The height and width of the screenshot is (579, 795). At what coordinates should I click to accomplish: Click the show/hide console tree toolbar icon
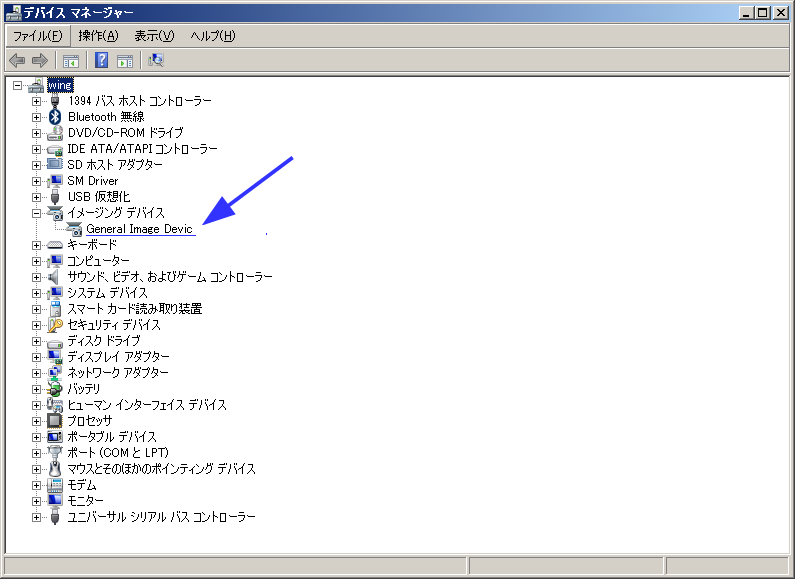pyautogui.click(x=71, y=61)
